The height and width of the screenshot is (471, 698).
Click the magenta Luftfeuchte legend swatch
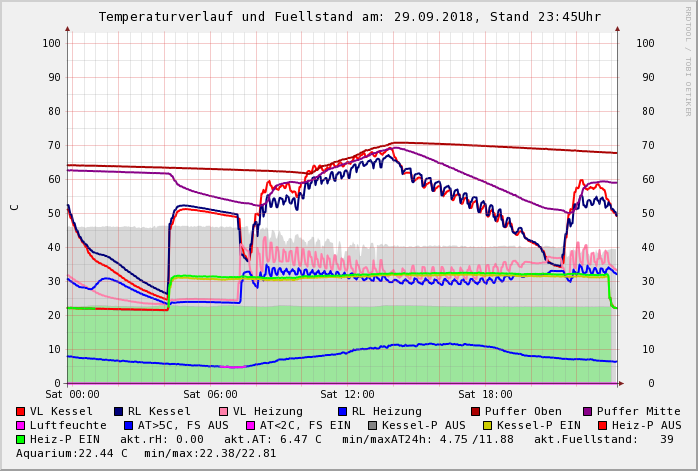[x=21, y=425]
